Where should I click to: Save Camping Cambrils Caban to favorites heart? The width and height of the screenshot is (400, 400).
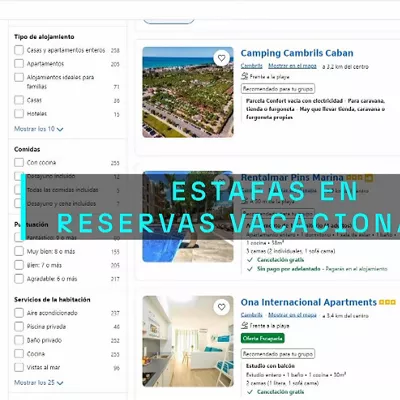pos(222,58)
